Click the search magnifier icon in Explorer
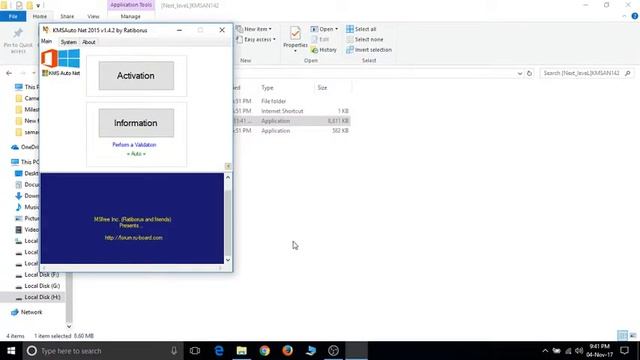The height and width of the screenshot is (360, 640). click(x=628, y=73)
